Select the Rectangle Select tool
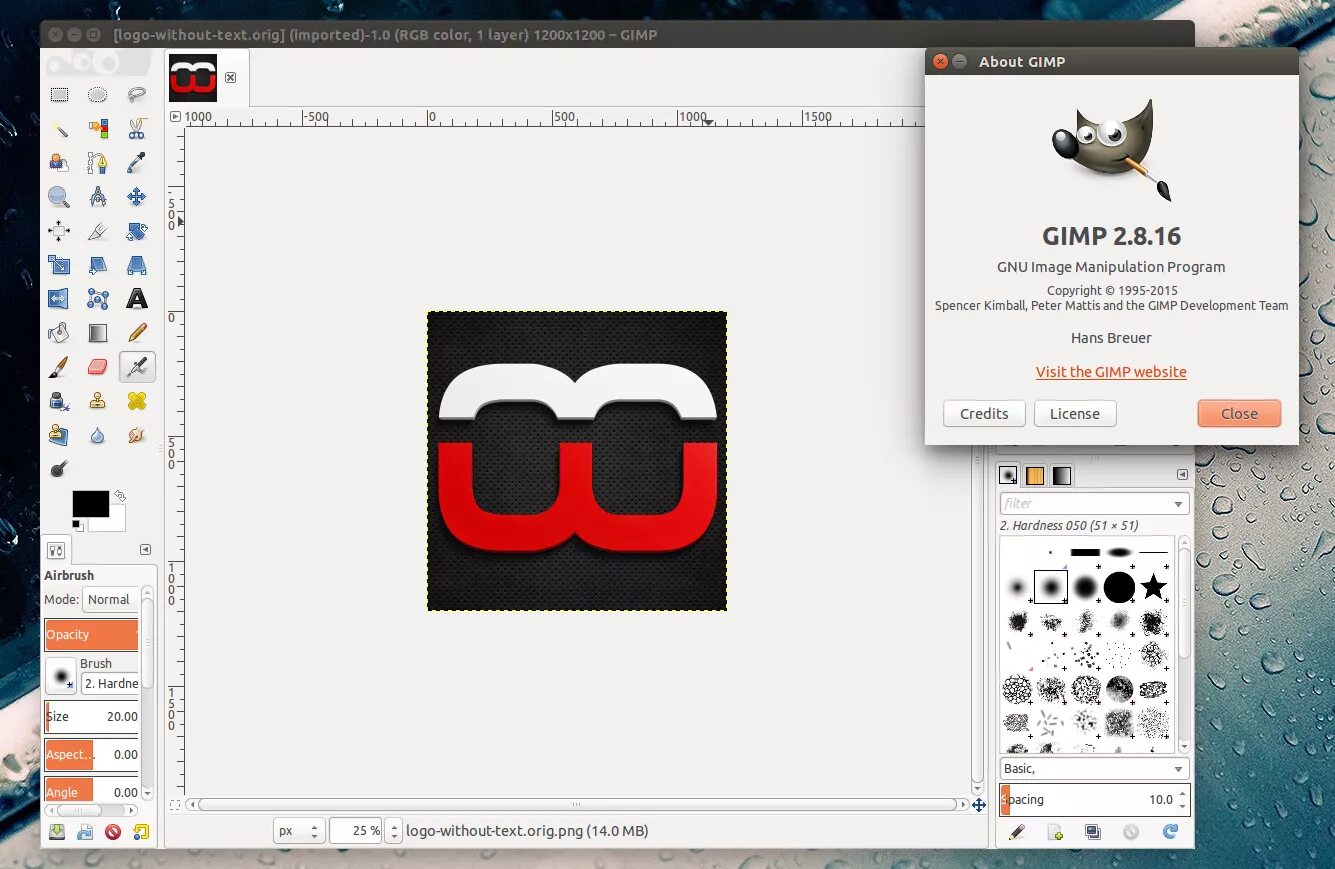Screen dimensions: 1335x869 [59, 95]
